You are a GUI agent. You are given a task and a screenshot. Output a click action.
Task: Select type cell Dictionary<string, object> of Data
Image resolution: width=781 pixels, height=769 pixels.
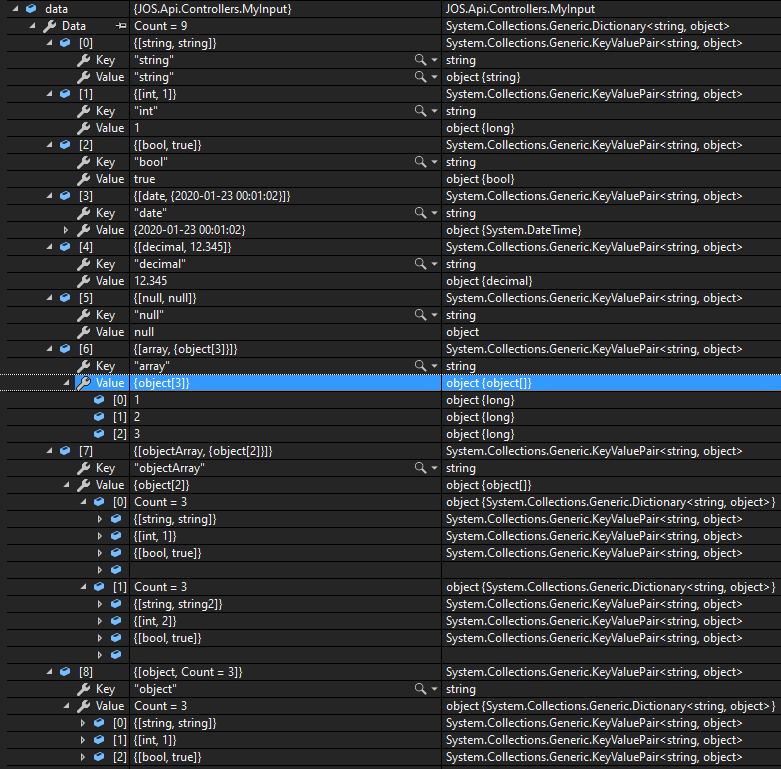[611, 25]
